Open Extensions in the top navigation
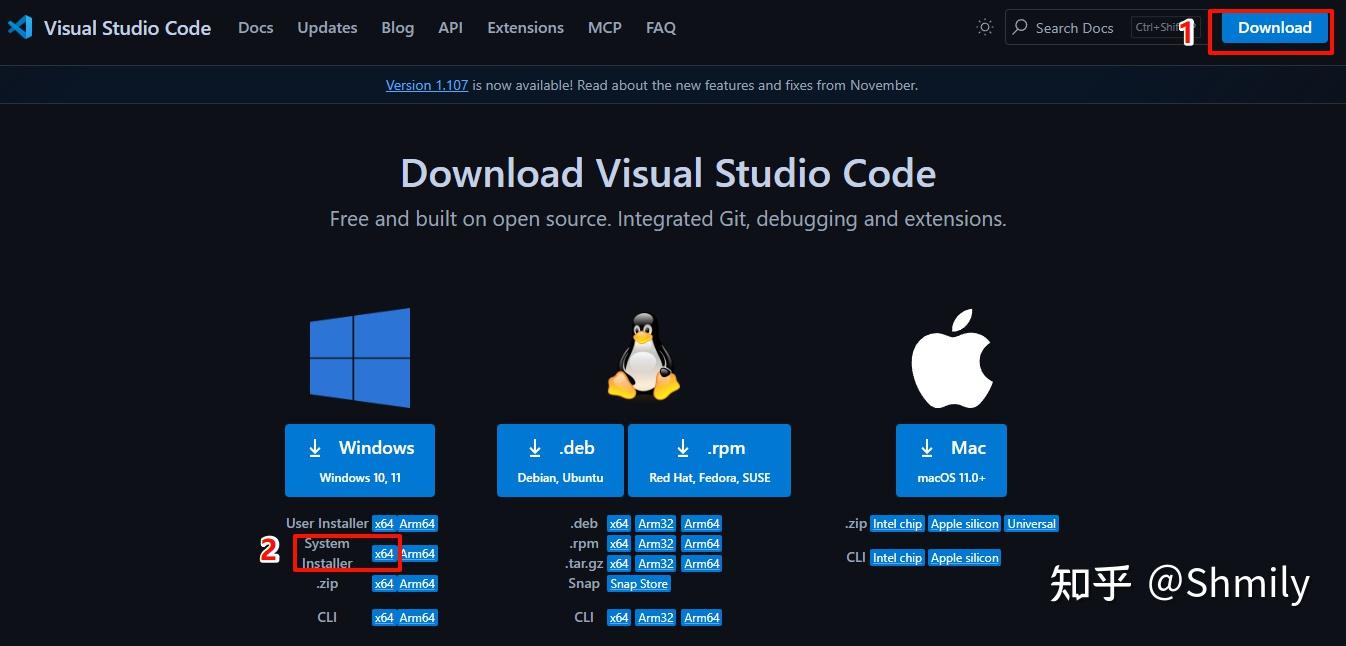 (x=526, y=28)
